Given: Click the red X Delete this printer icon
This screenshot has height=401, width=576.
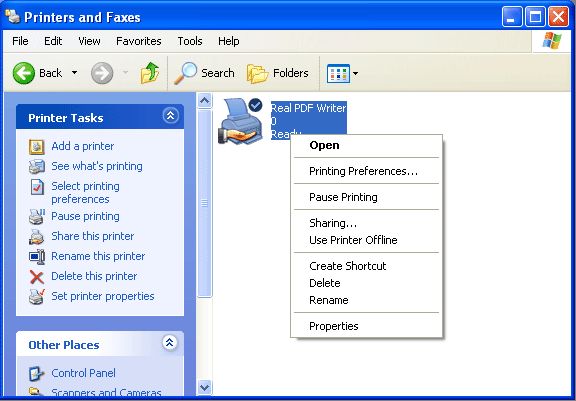Looking at the screenshot, I should pyautogui.click(x=37, y=277).
